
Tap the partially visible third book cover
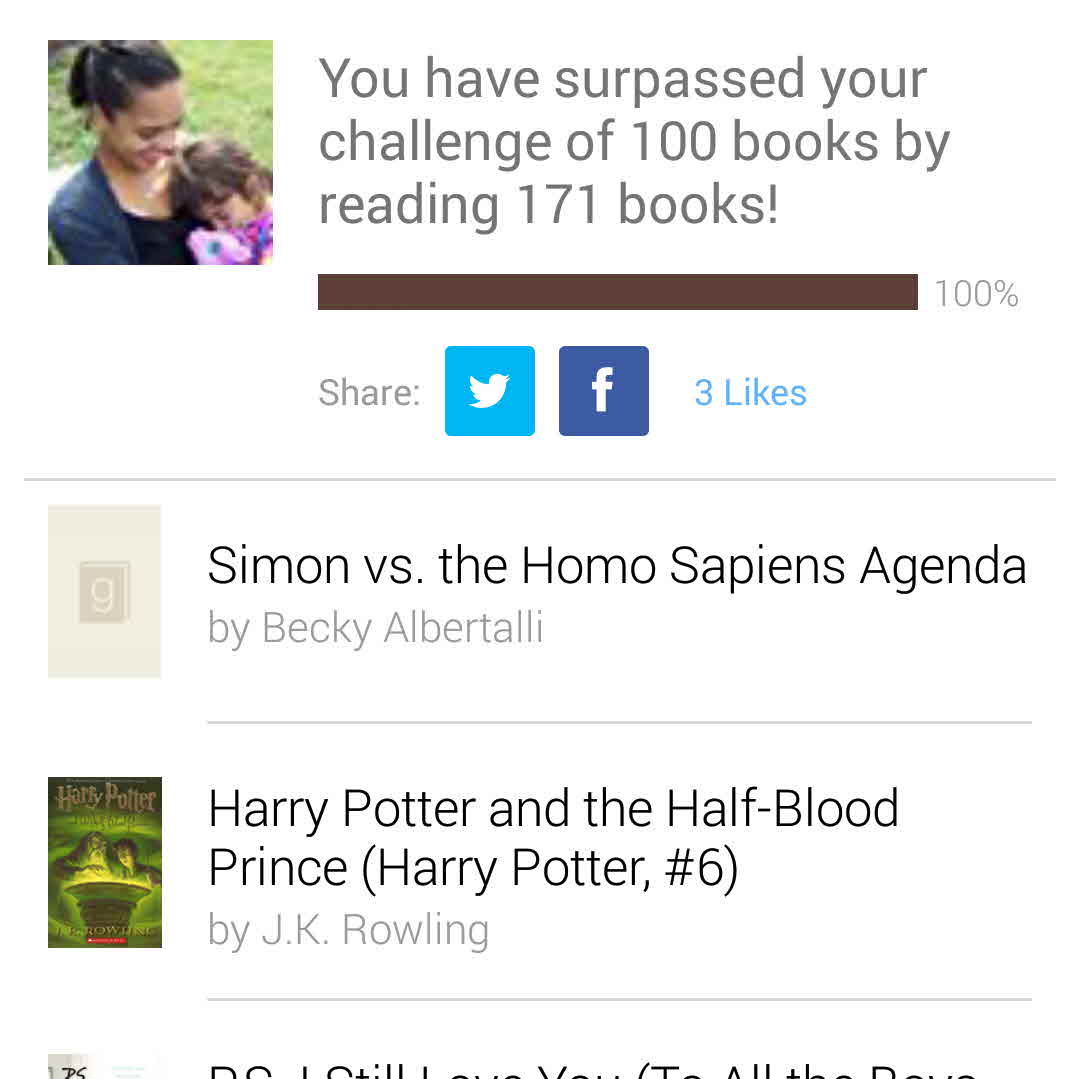point(104,1066)
